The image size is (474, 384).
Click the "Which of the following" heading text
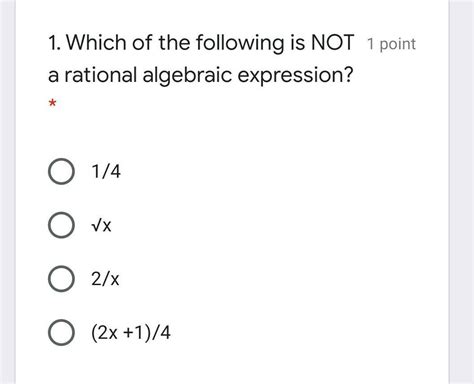point(175,43)
